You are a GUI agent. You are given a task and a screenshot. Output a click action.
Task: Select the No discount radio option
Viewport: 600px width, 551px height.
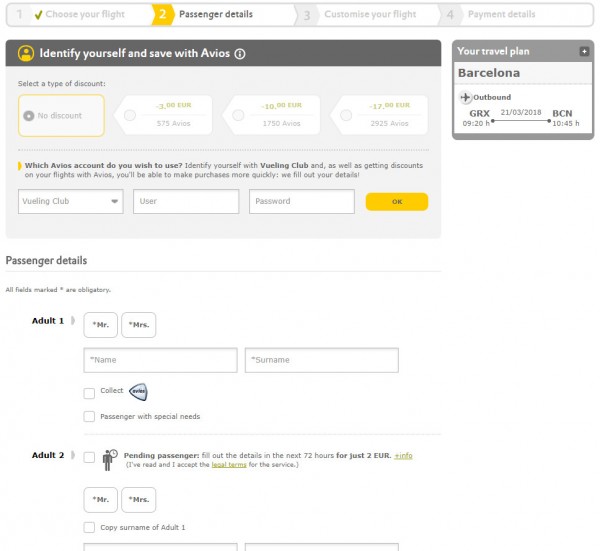click(x=29, y=116)
